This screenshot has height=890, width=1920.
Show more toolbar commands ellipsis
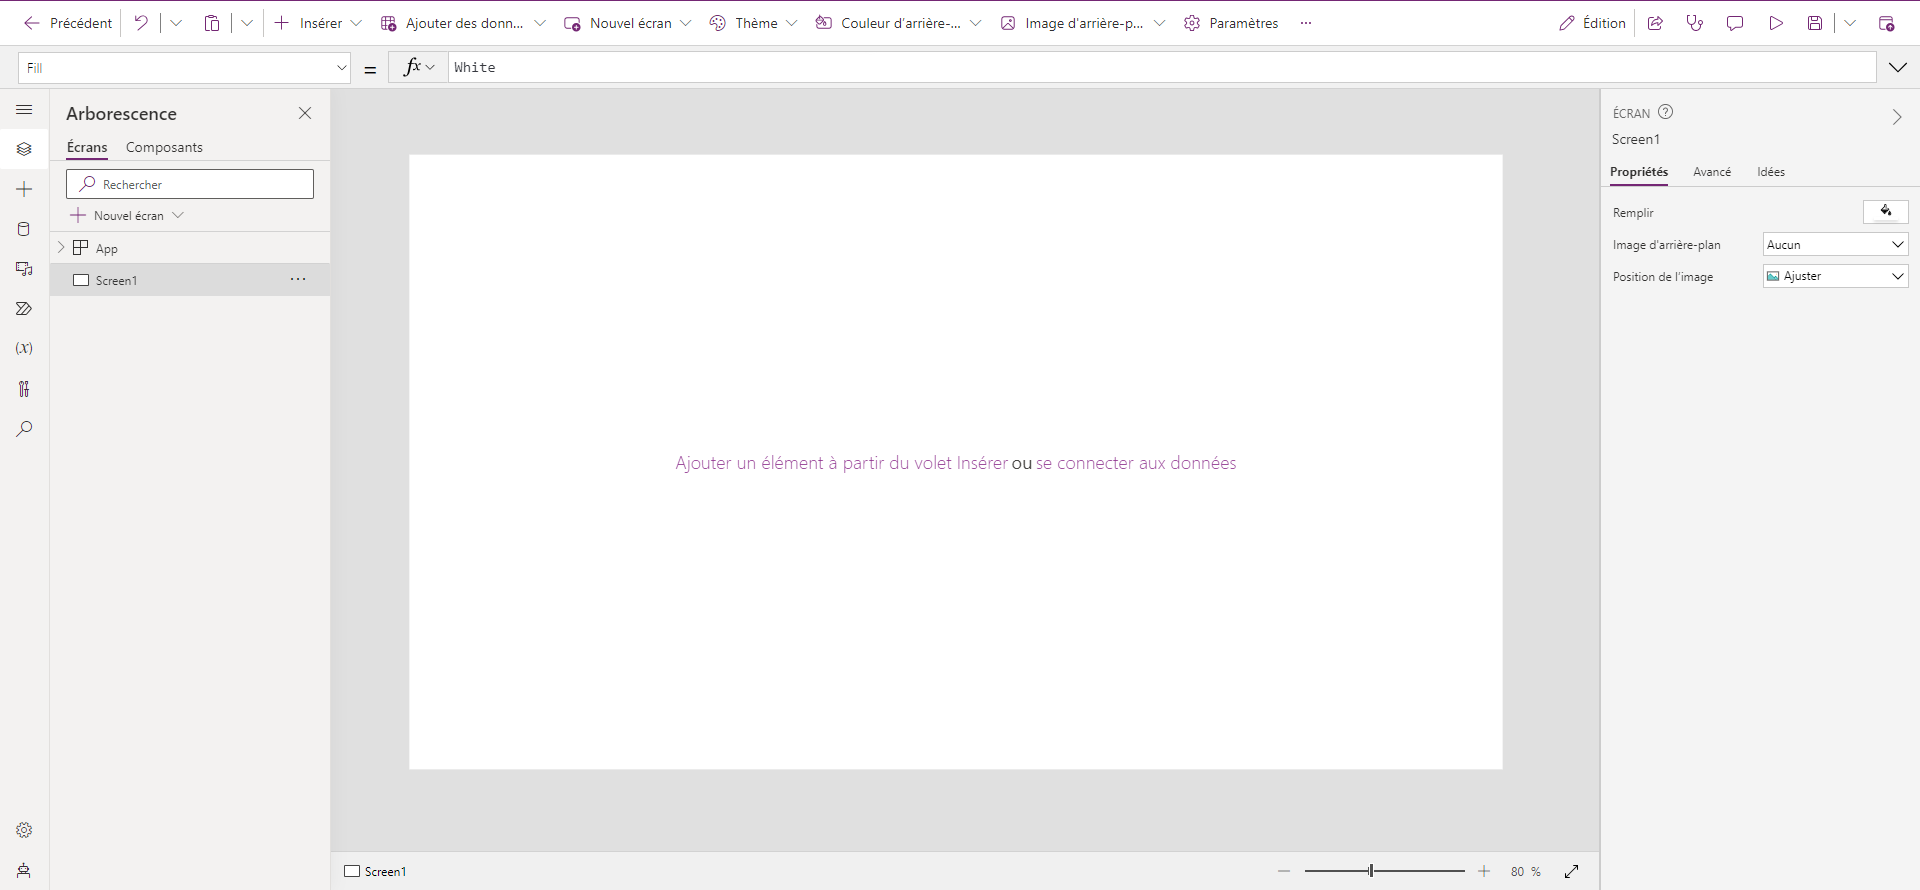click(x=1306, y=23)
